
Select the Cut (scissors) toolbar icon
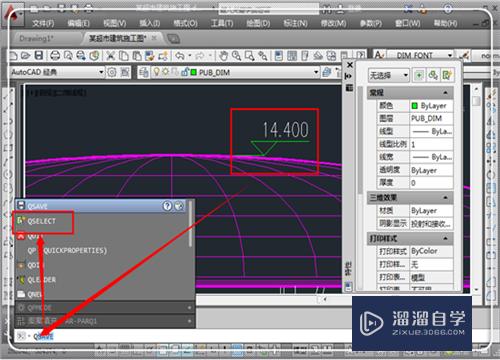[110, 55]
